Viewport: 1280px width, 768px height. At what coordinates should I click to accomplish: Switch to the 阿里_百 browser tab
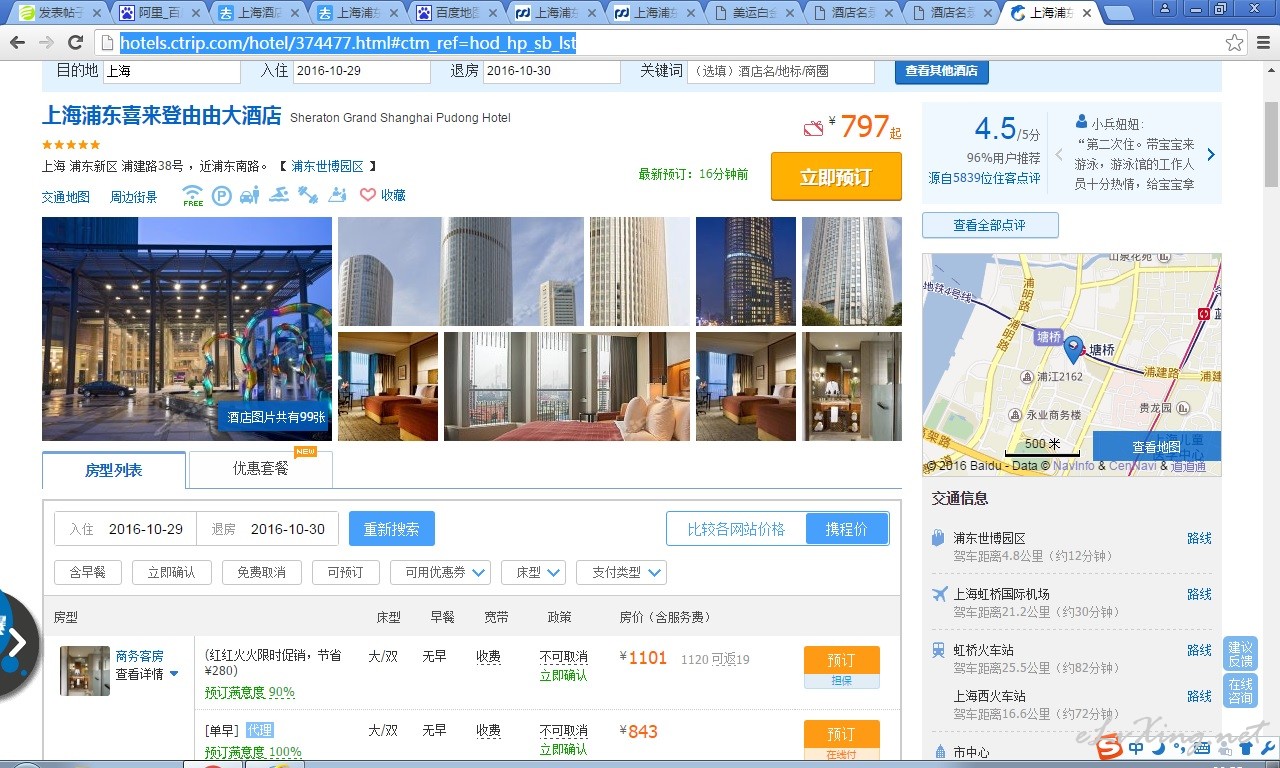point(157,13)
